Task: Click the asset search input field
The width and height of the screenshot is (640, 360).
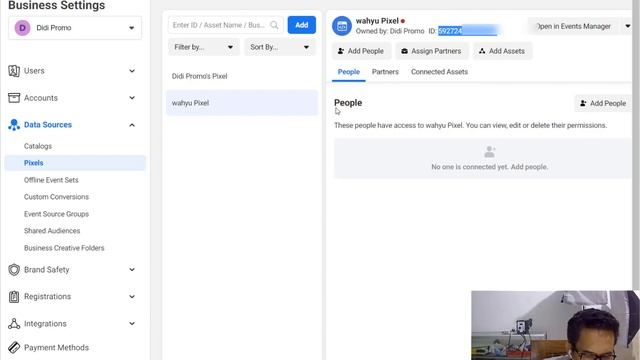Action: 225,25
